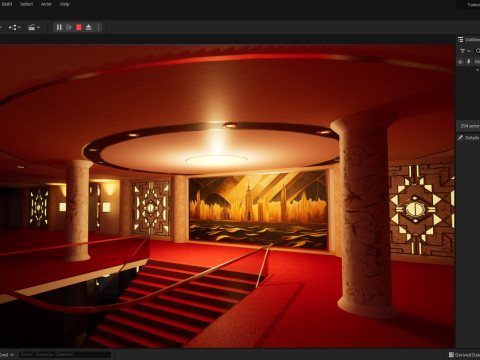The height and width of the screenshot is (360, 480).
Task: Open the cinematics clapperboard dropdown
Action: (34, 27)
